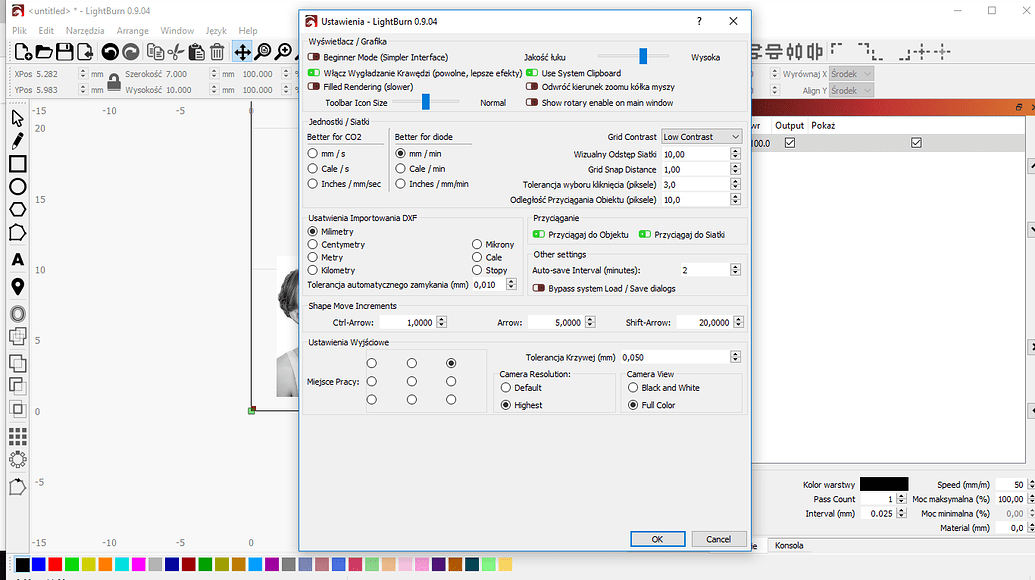This screenshot has height=580, width=1035.
Task: Toggle Show rotary enable on main window
Action: coord(532,102)
